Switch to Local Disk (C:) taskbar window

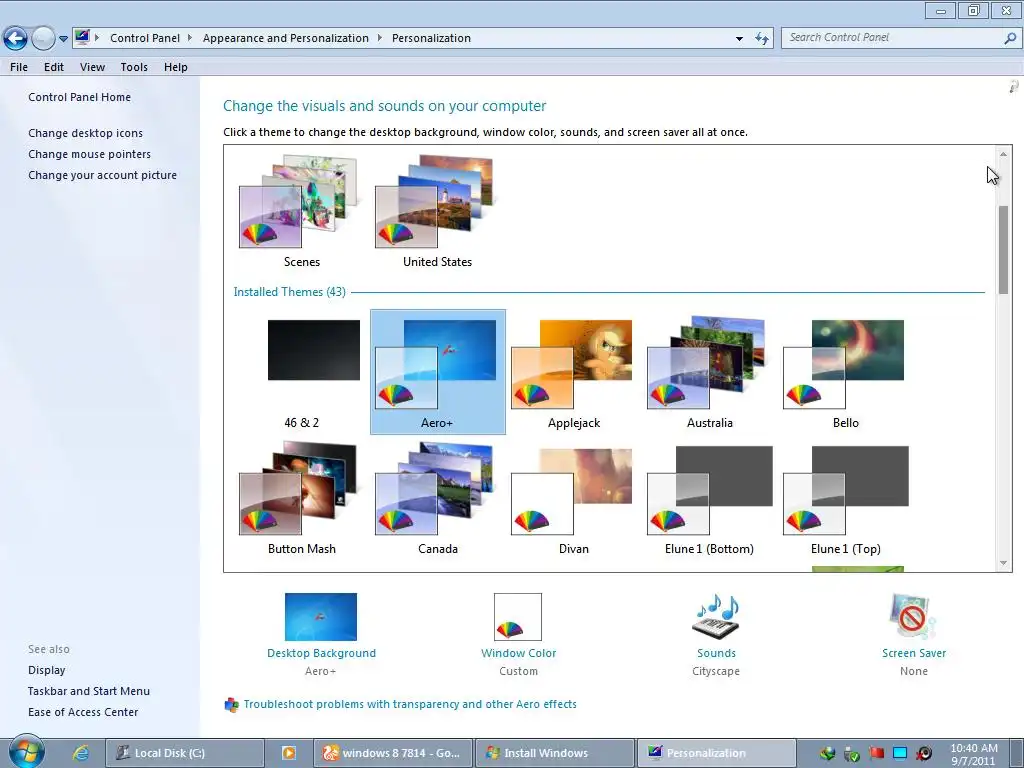(x=185, y=753)
